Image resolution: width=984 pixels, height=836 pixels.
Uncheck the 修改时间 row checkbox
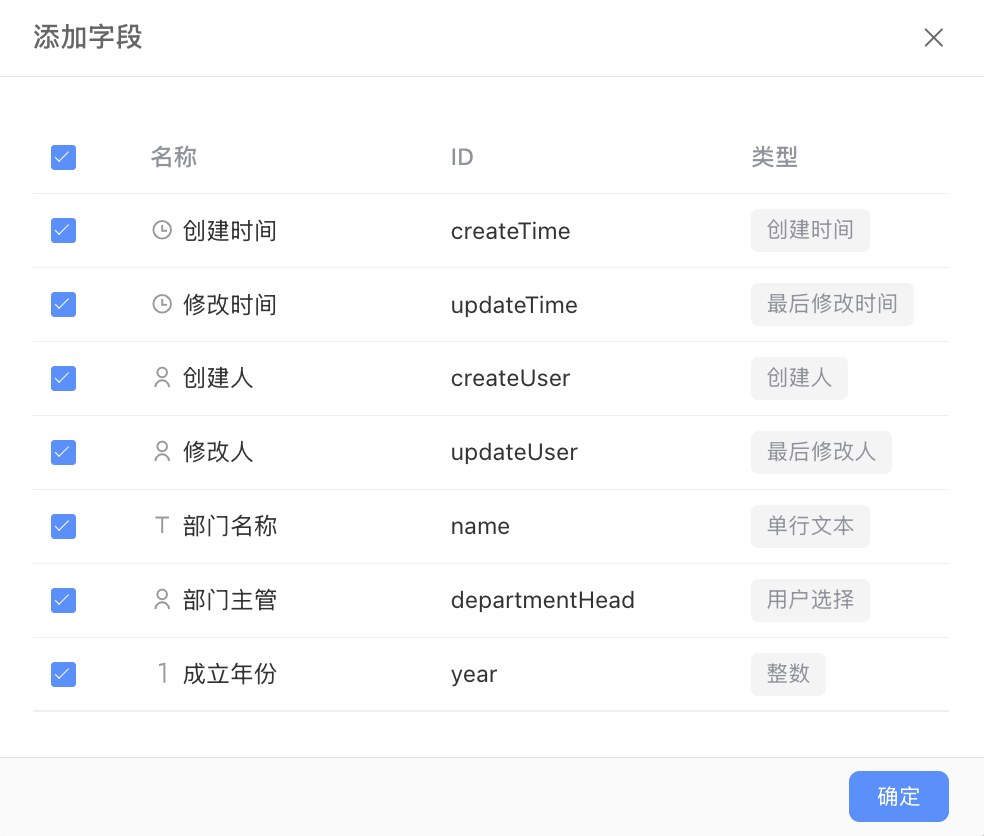click(x=63, y=304)
